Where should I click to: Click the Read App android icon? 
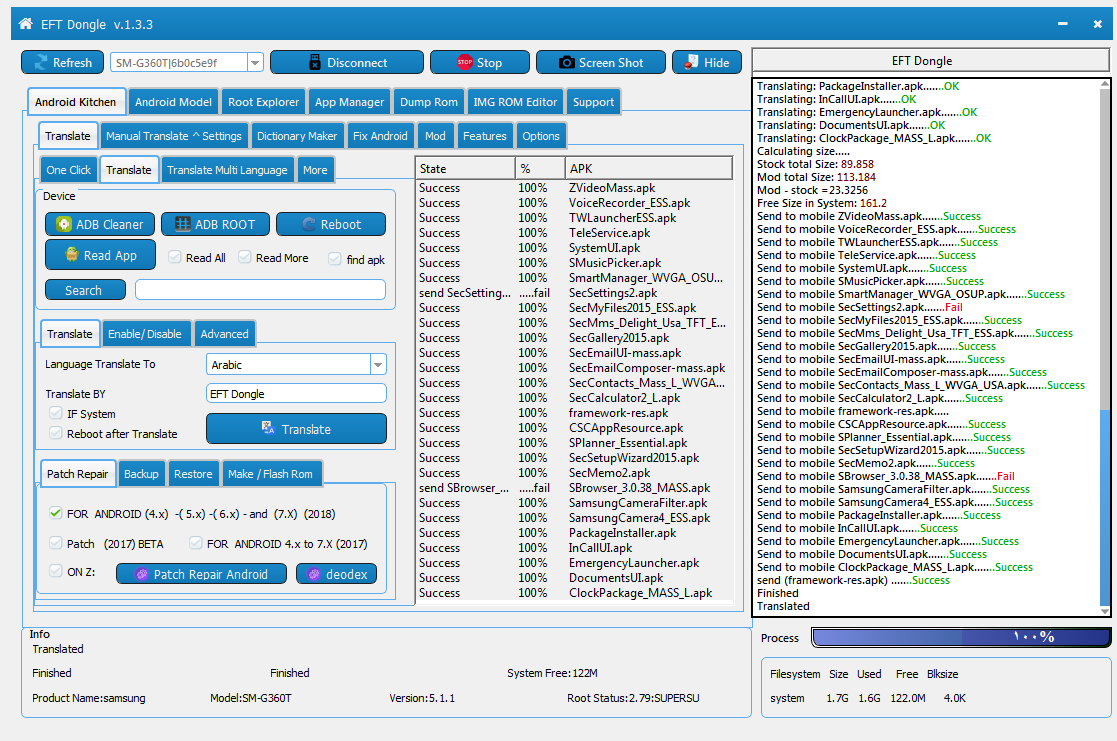click(x=72, y=254)
